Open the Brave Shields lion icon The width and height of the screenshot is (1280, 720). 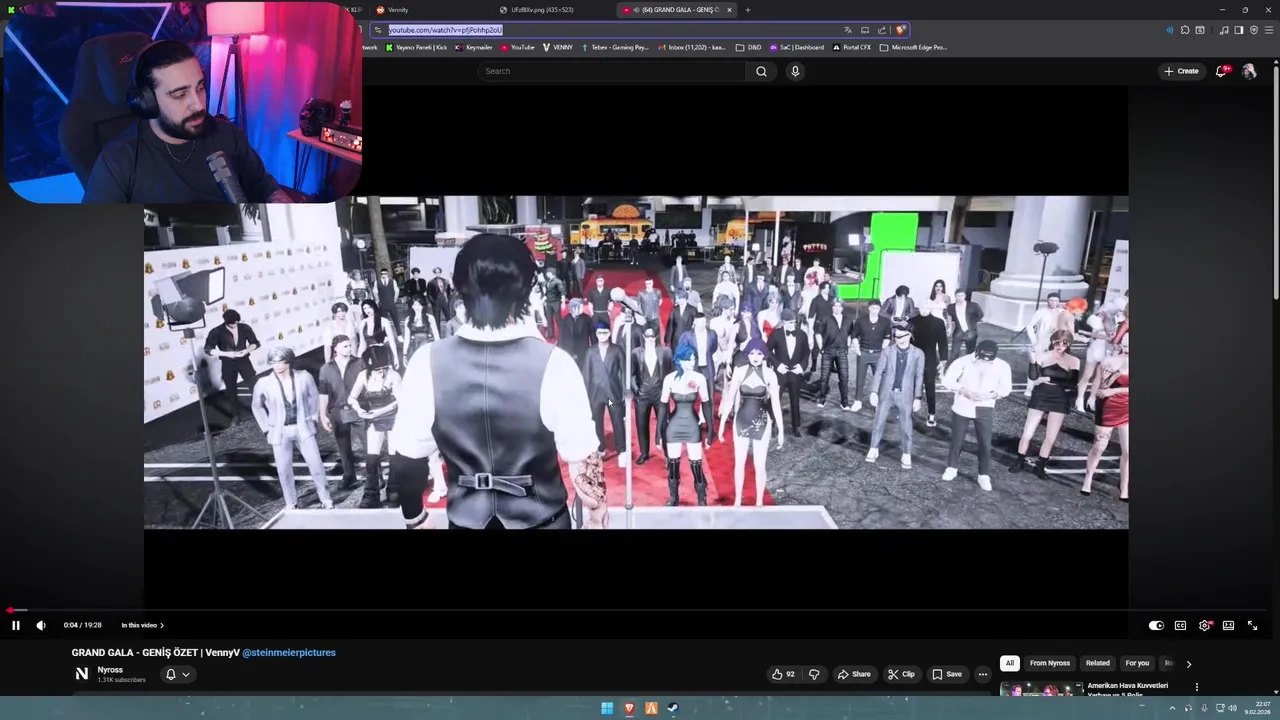(900, 30)
